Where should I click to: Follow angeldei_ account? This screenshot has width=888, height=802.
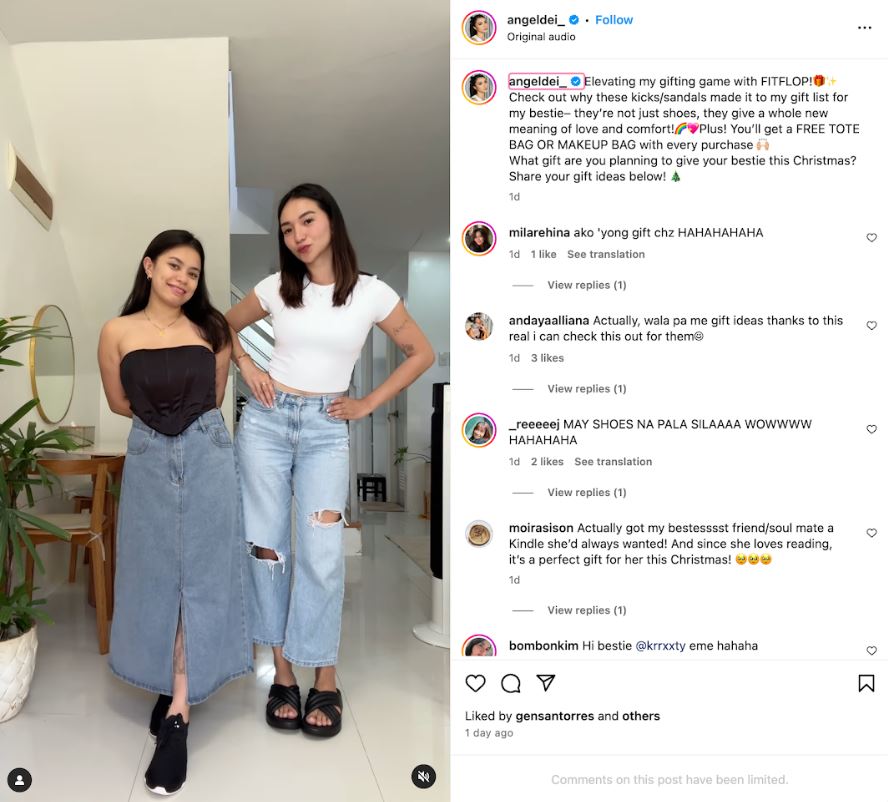pos(614,20)
